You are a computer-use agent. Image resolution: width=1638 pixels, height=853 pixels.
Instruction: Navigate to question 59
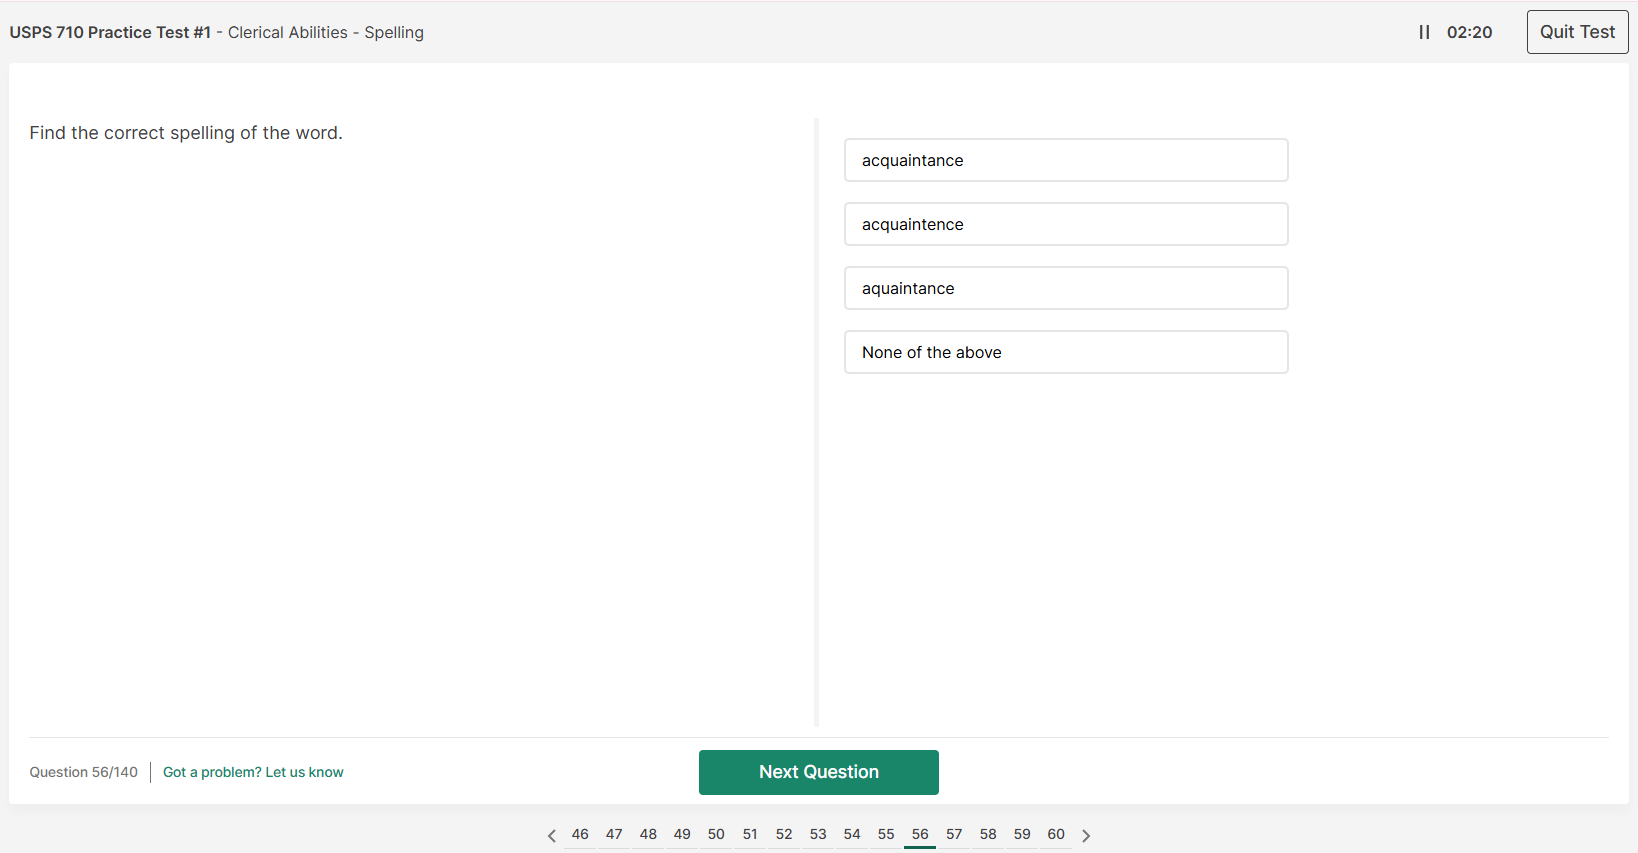click(1022, 834)
